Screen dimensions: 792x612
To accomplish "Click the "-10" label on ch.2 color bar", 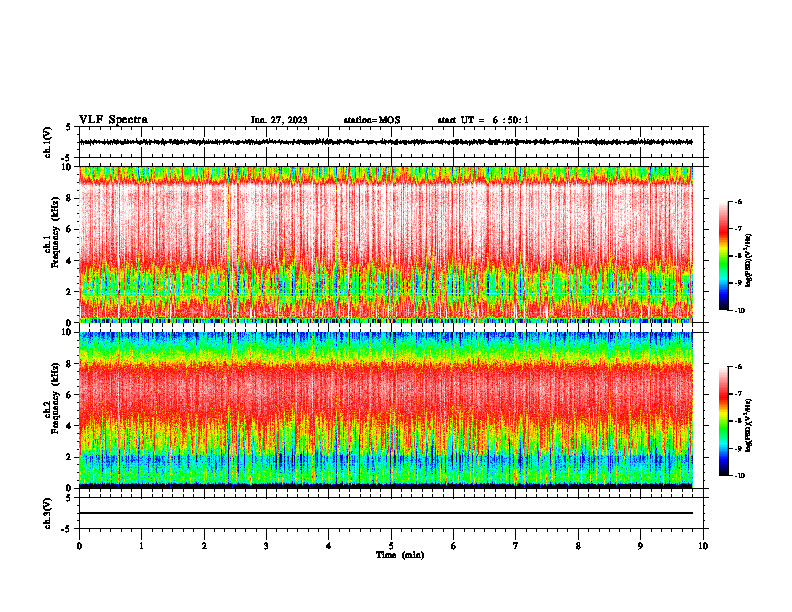I will [x=739, y=476].
